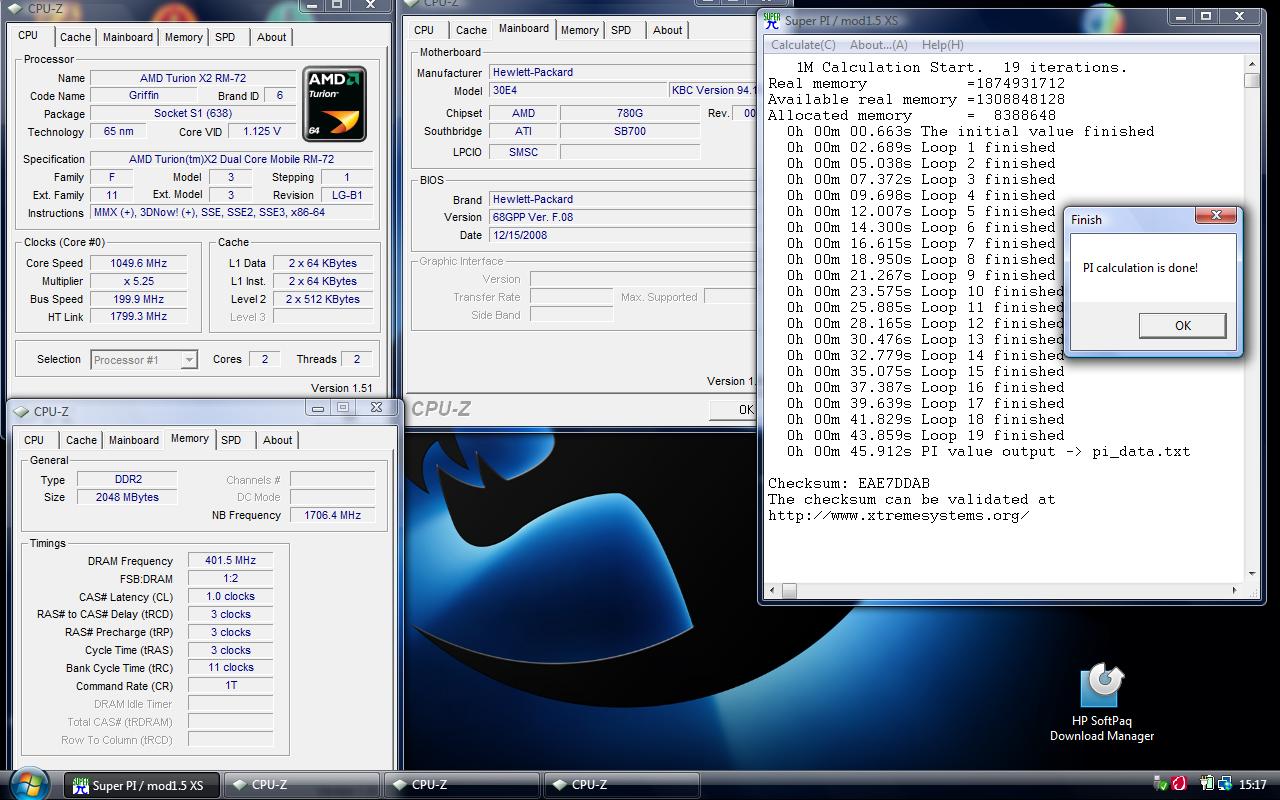Image resolution: width=1280 pixels, height=800 pixels.
Task: Click the motherboard Manufacturer field Hewlett-Packard
Action: click(x=622, y=72)
